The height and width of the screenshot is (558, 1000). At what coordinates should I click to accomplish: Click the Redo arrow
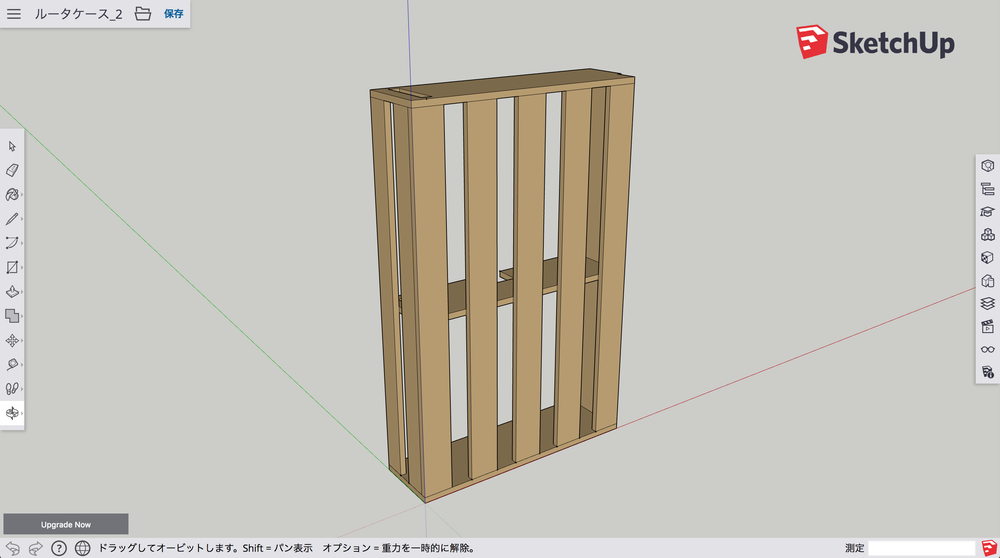(36, 548)
